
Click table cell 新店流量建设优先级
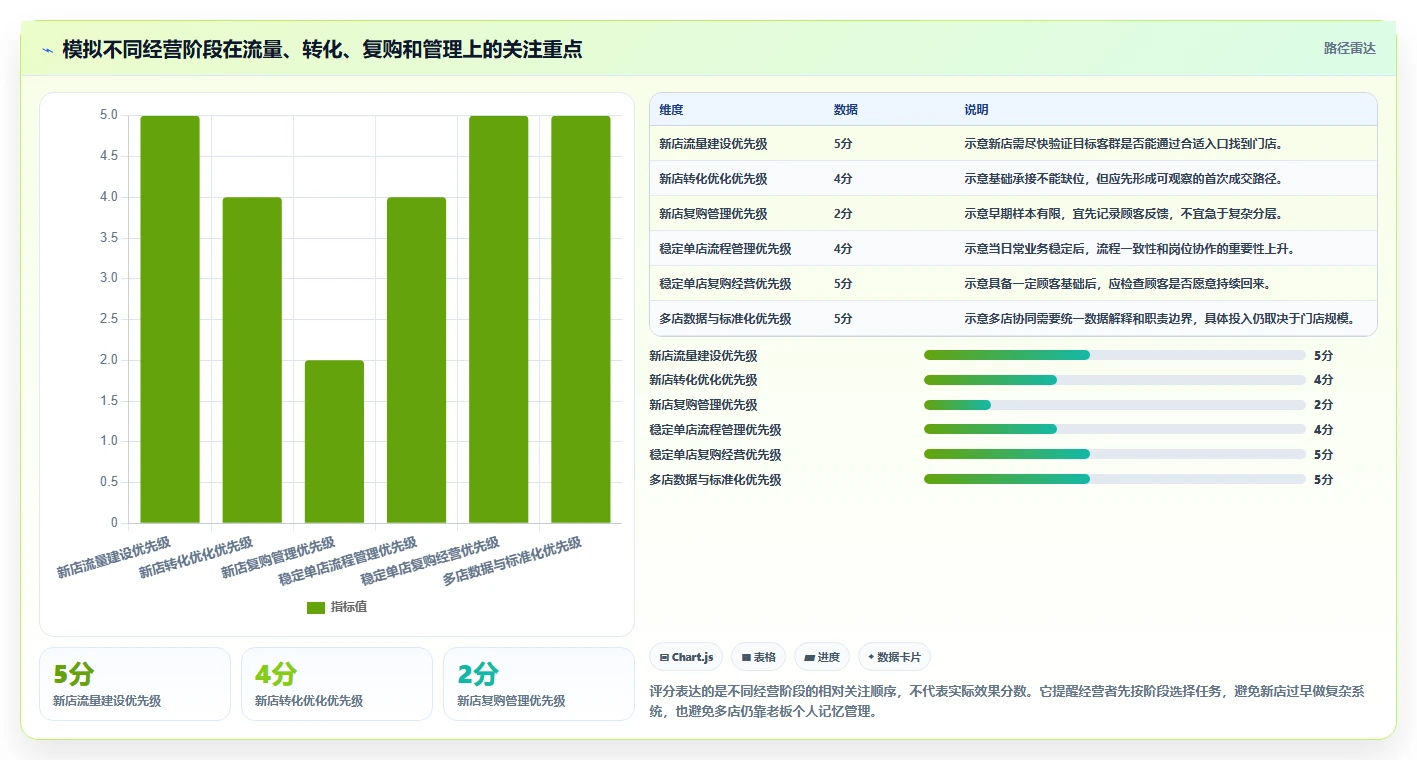coord(713,144)
